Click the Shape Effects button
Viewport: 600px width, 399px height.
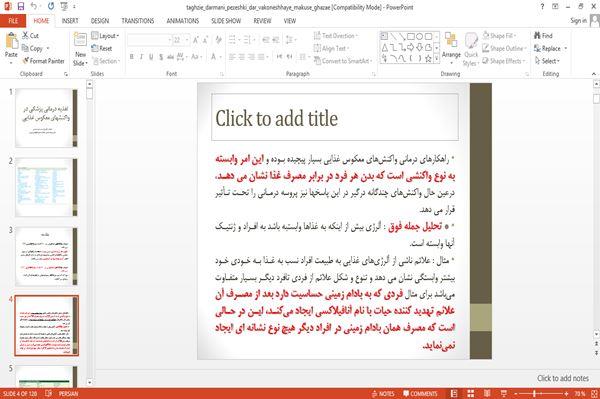(504, 61)
